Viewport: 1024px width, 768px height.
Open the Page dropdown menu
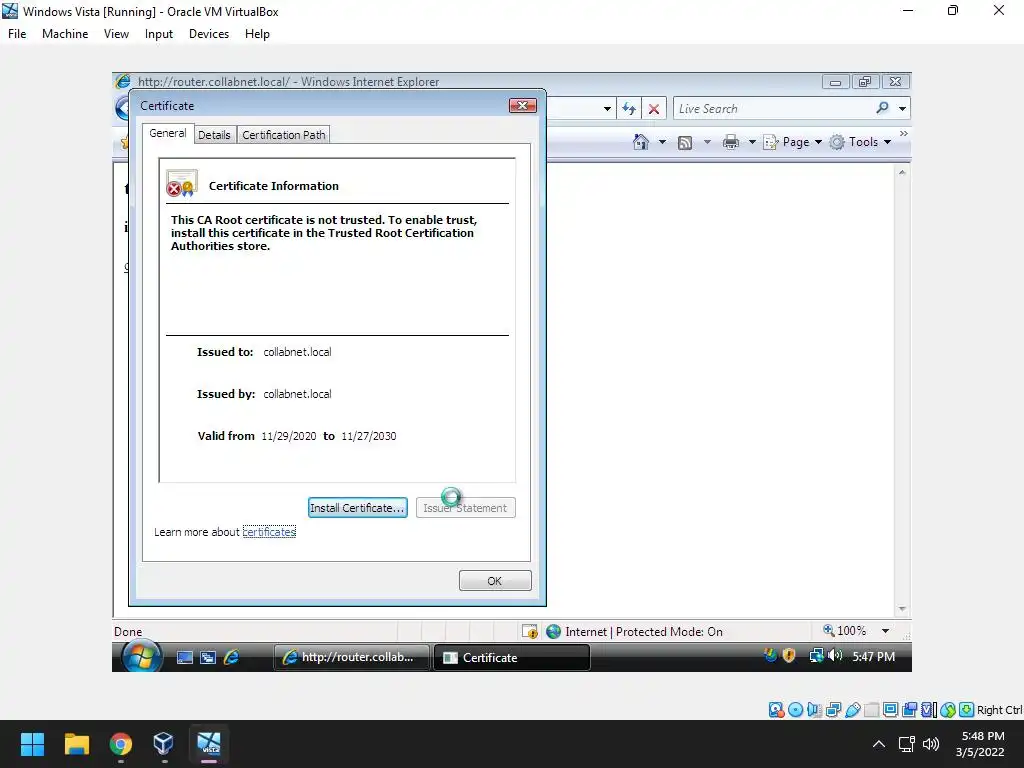click(793, 142)
